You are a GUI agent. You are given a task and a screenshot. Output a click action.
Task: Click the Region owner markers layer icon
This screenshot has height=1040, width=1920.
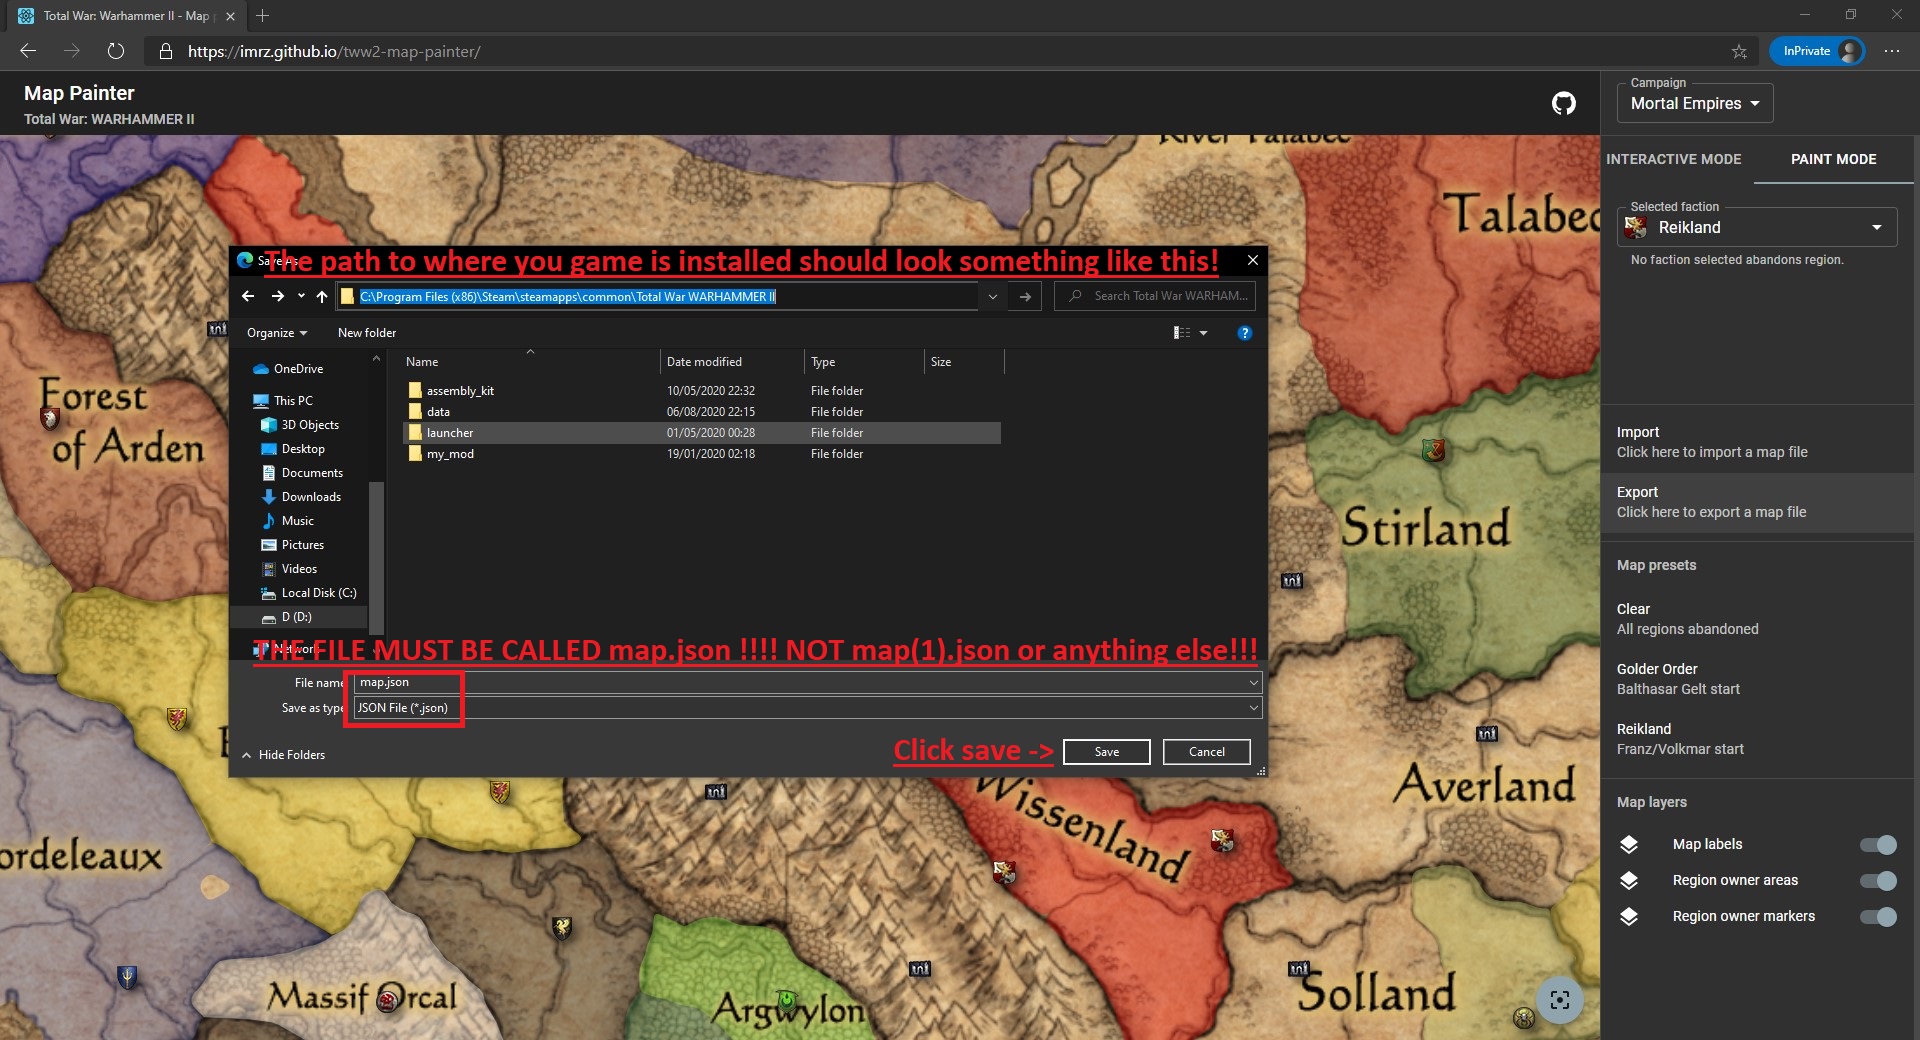pyautogui.click(x=1629, y=916)
